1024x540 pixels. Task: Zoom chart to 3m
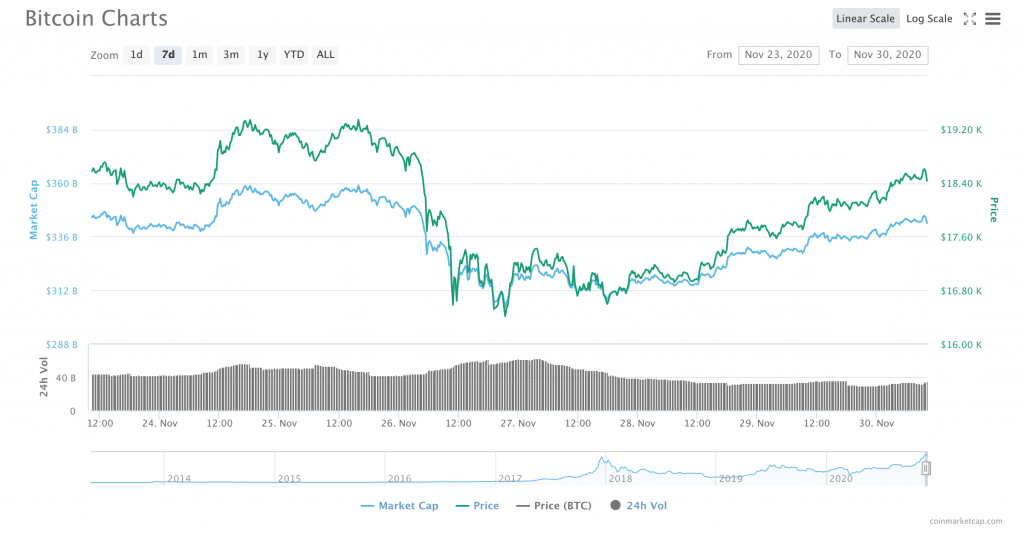coord(231,55)
